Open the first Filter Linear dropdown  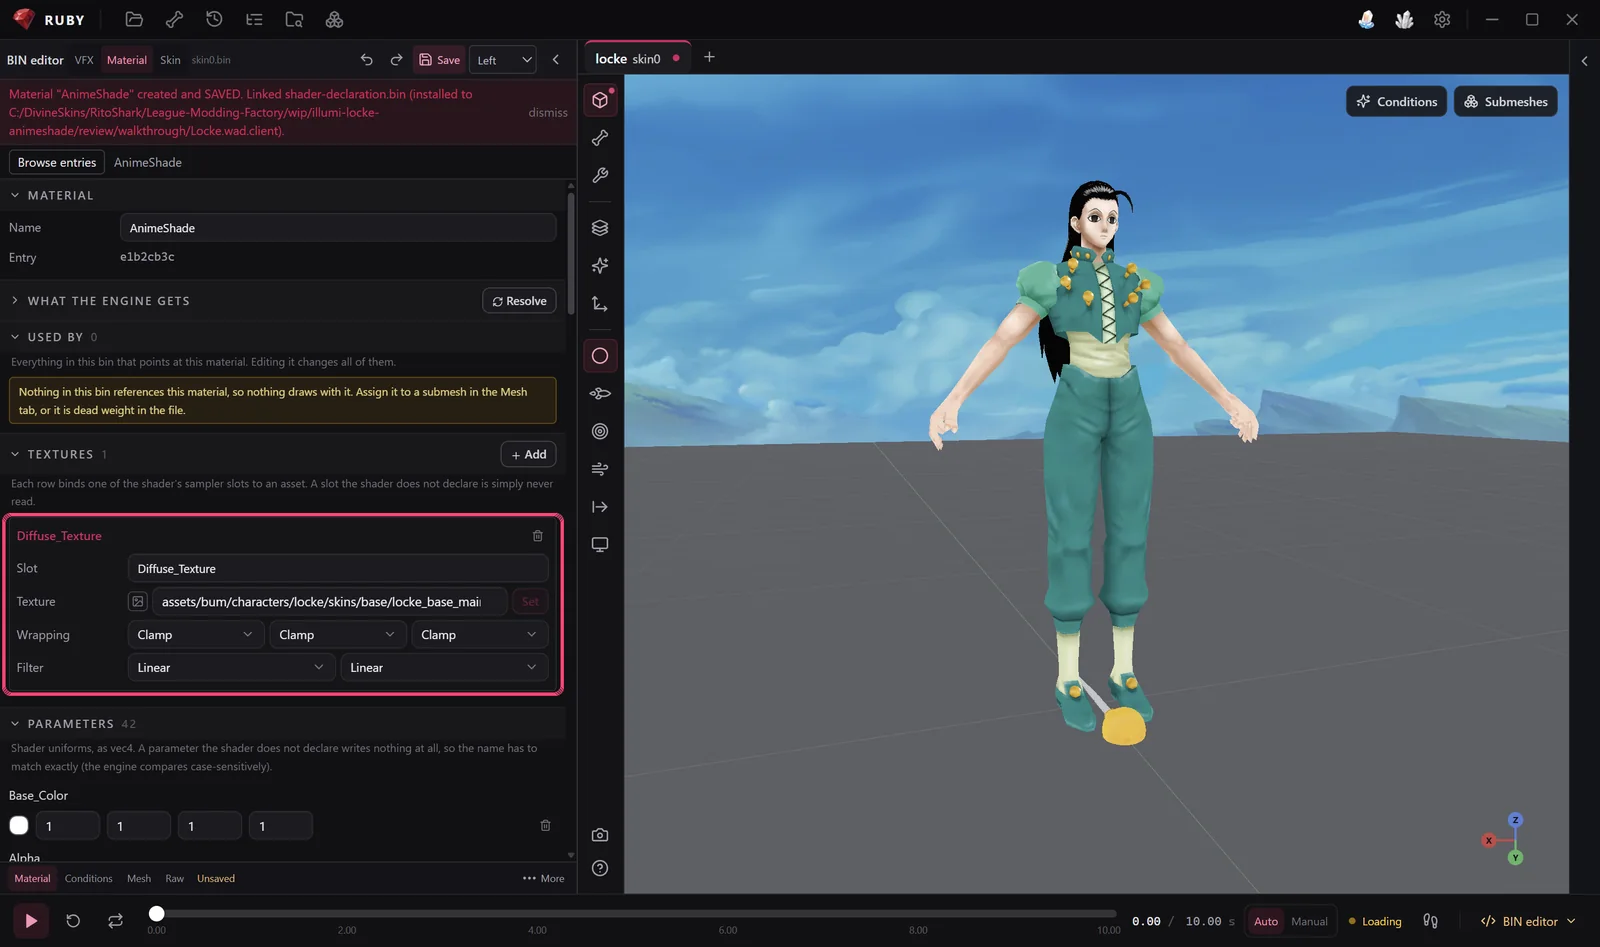232,668
